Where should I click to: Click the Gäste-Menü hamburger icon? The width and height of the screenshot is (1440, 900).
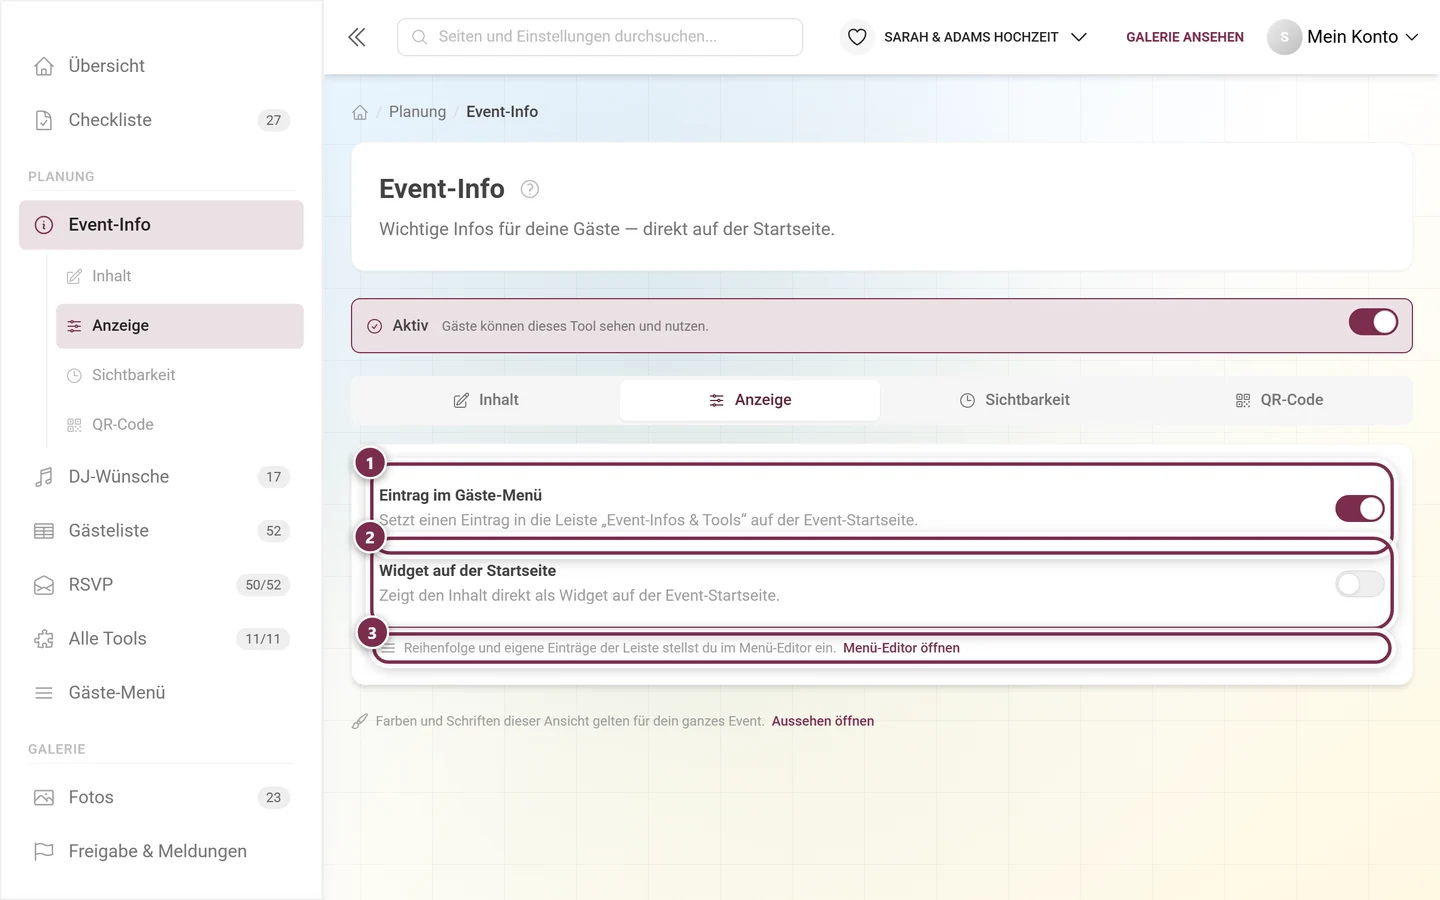point(44,693)
